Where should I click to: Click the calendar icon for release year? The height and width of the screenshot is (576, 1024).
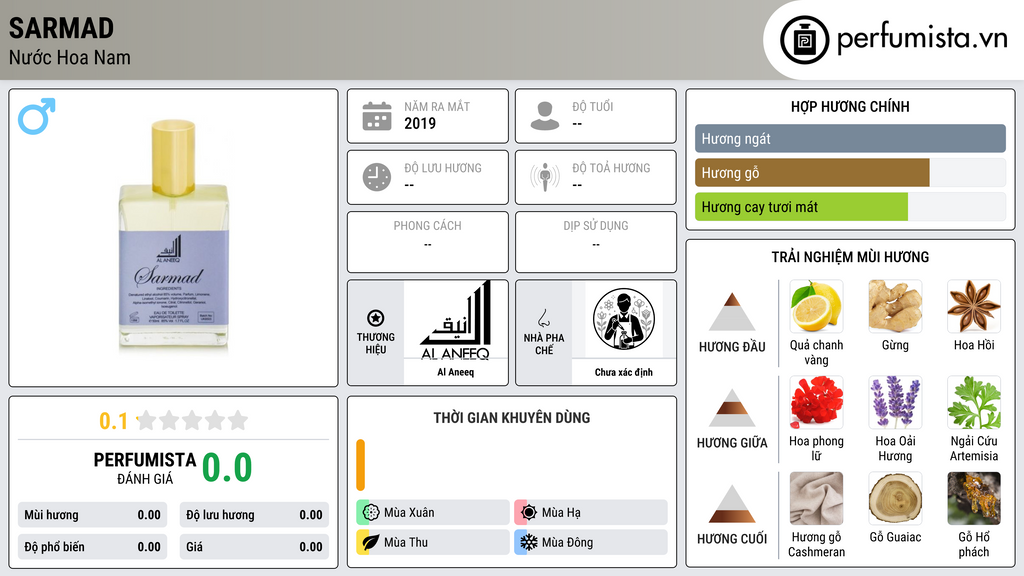click(377, 116)
